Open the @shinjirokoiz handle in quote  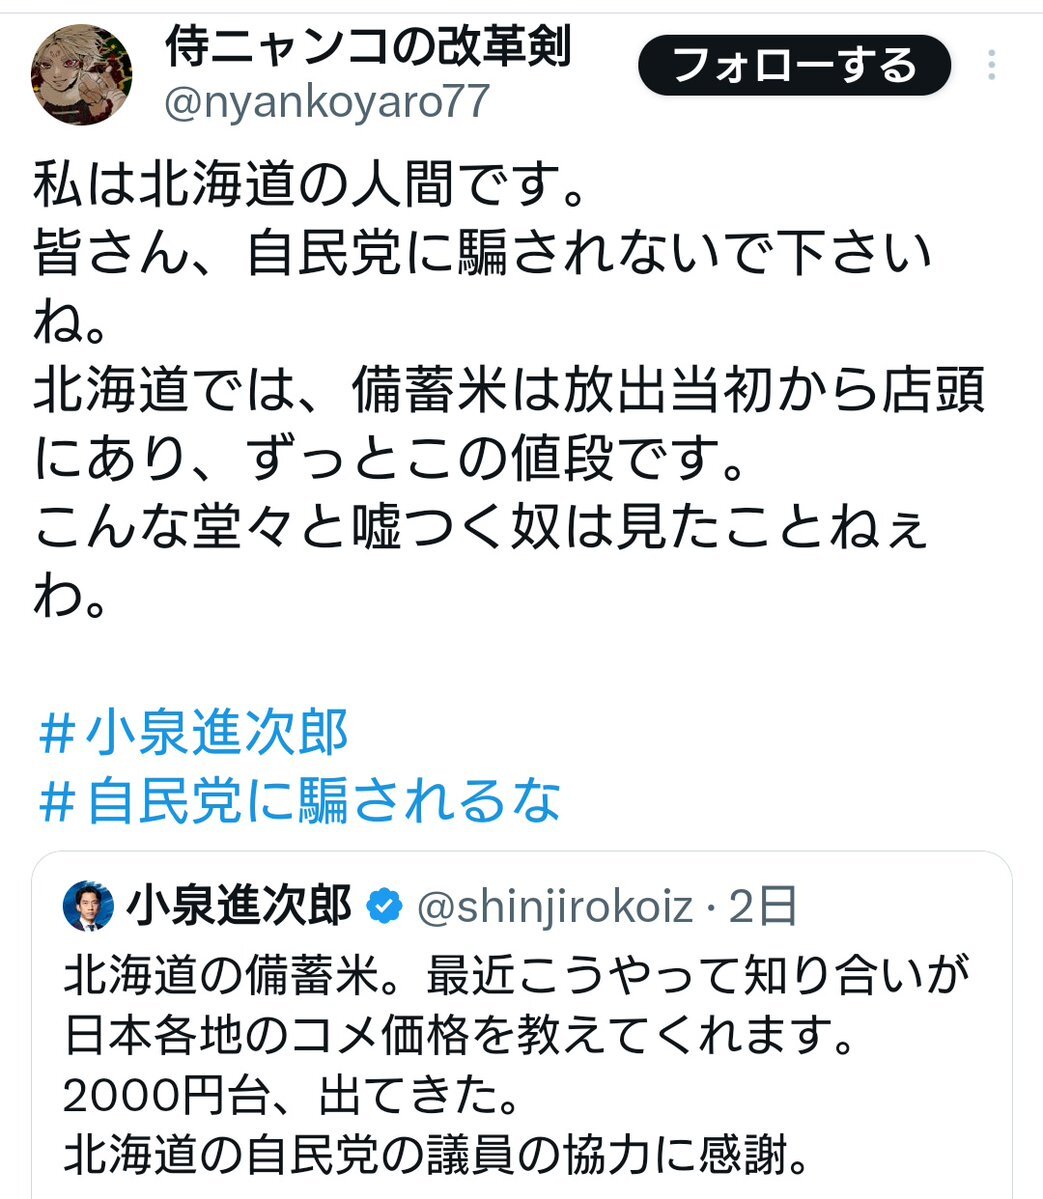pyautogui.click(x=554, y=907)
